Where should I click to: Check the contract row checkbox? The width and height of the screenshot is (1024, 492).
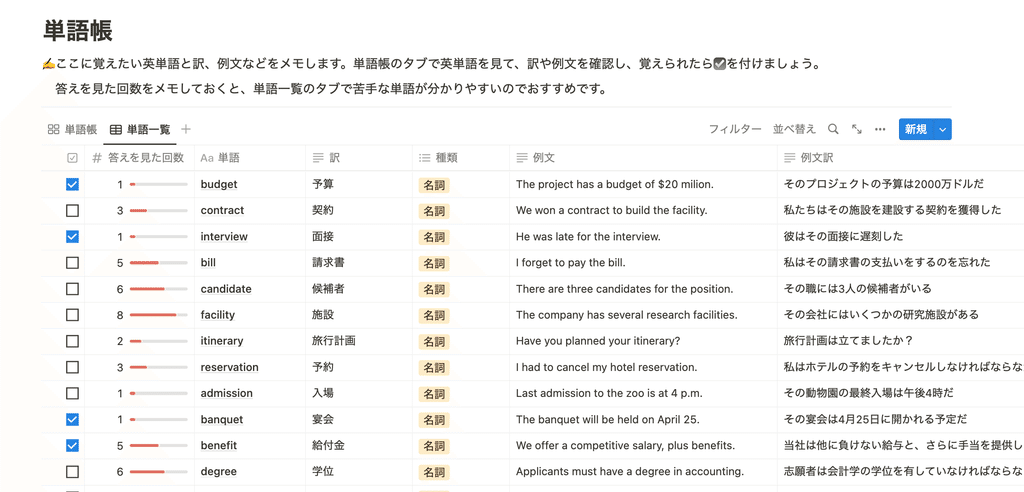click(x=72, y=210)
